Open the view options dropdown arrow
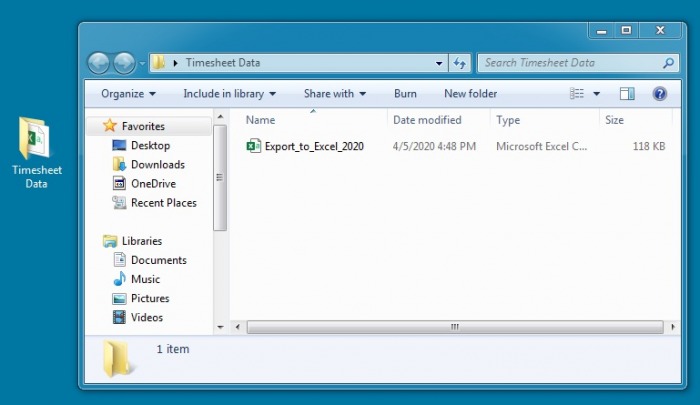700x405 pixels. [596, 94]
